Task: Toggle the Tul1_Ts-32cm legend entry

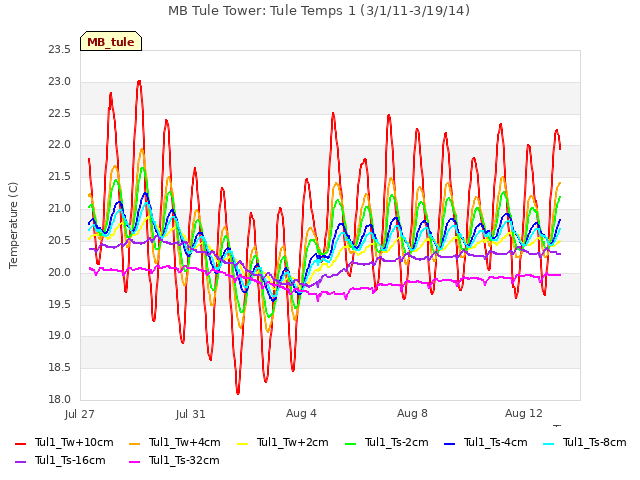Action: [174, 460]
